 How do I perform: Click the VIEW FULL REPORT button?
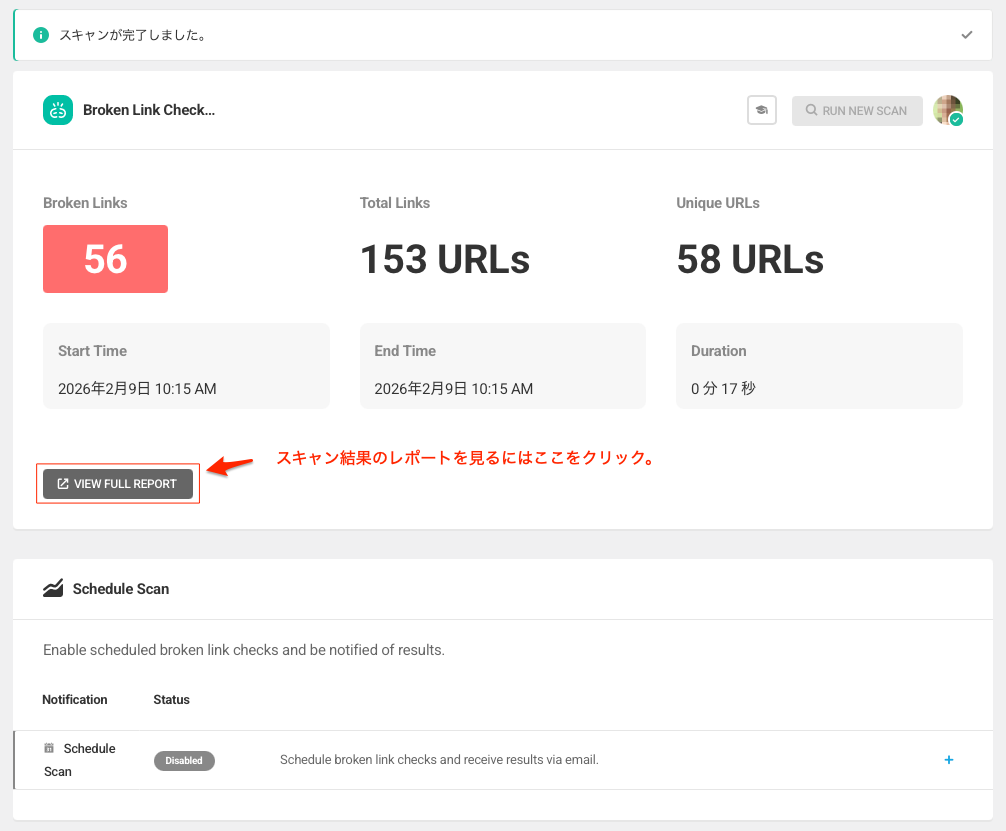(x=118, y=484)
